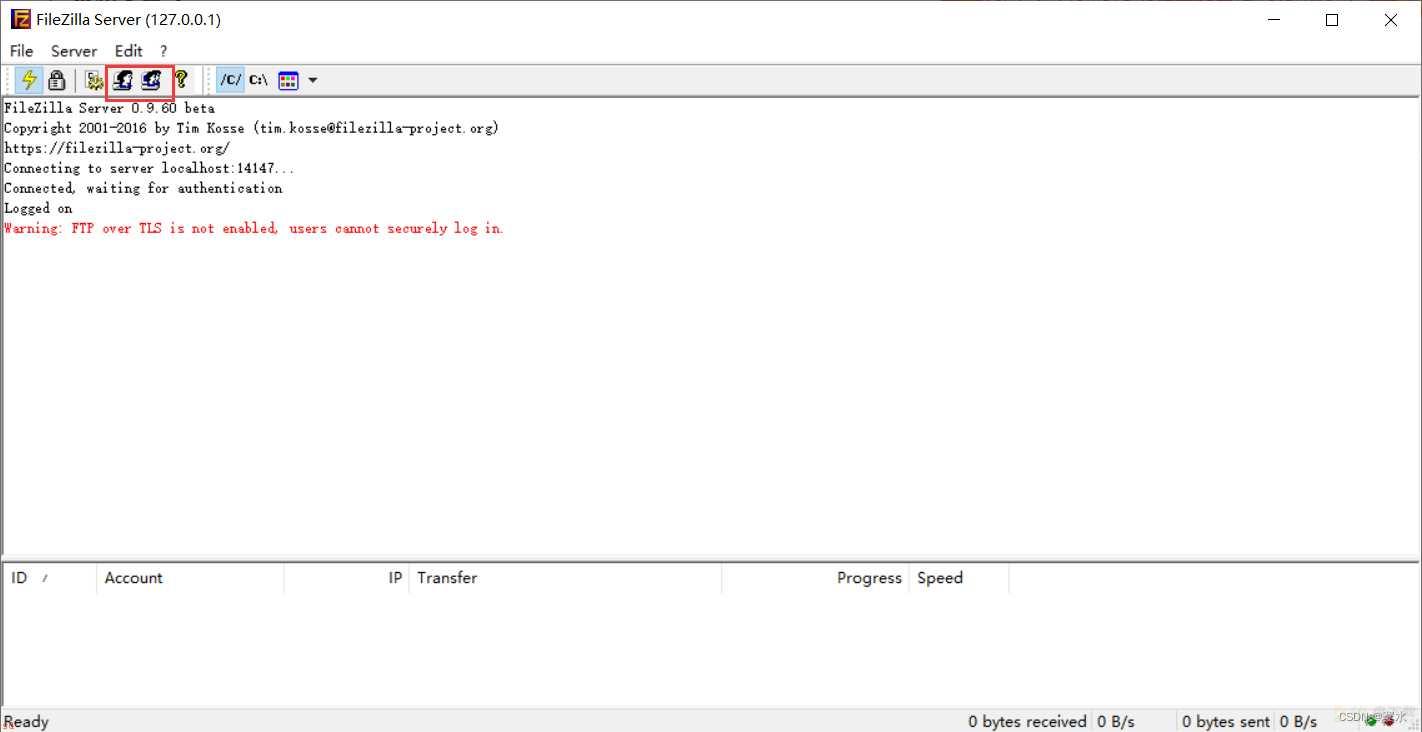1422x732 pixels.
Task: Click the 'FileZilla Server 0.9.60 beta' line
Action: click(x=109, y=108)
